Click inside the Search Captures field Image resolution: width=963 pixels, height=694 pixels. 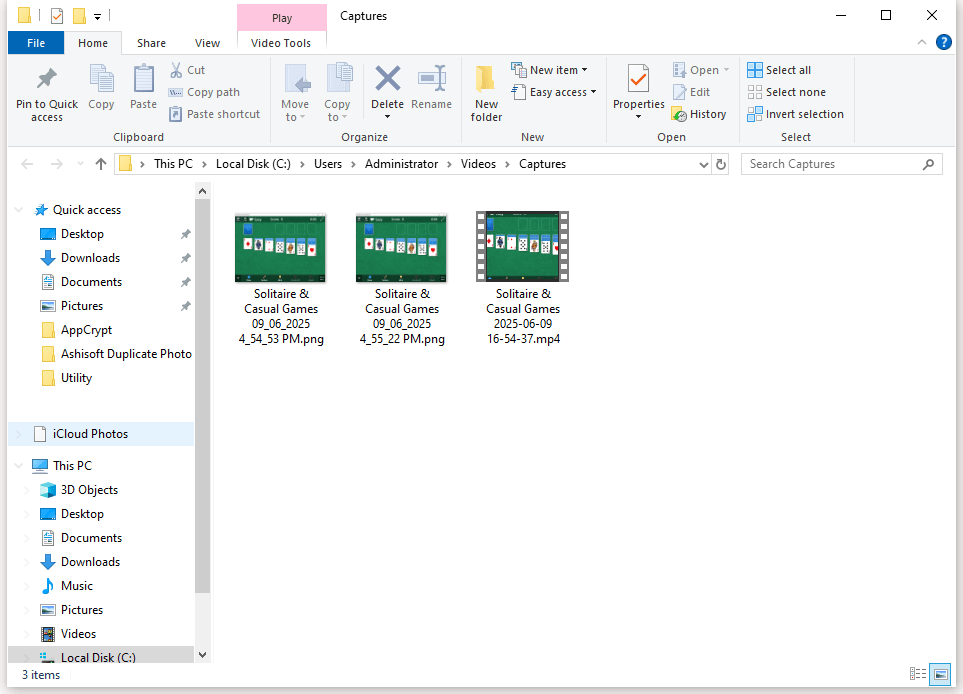click(830, 164)
